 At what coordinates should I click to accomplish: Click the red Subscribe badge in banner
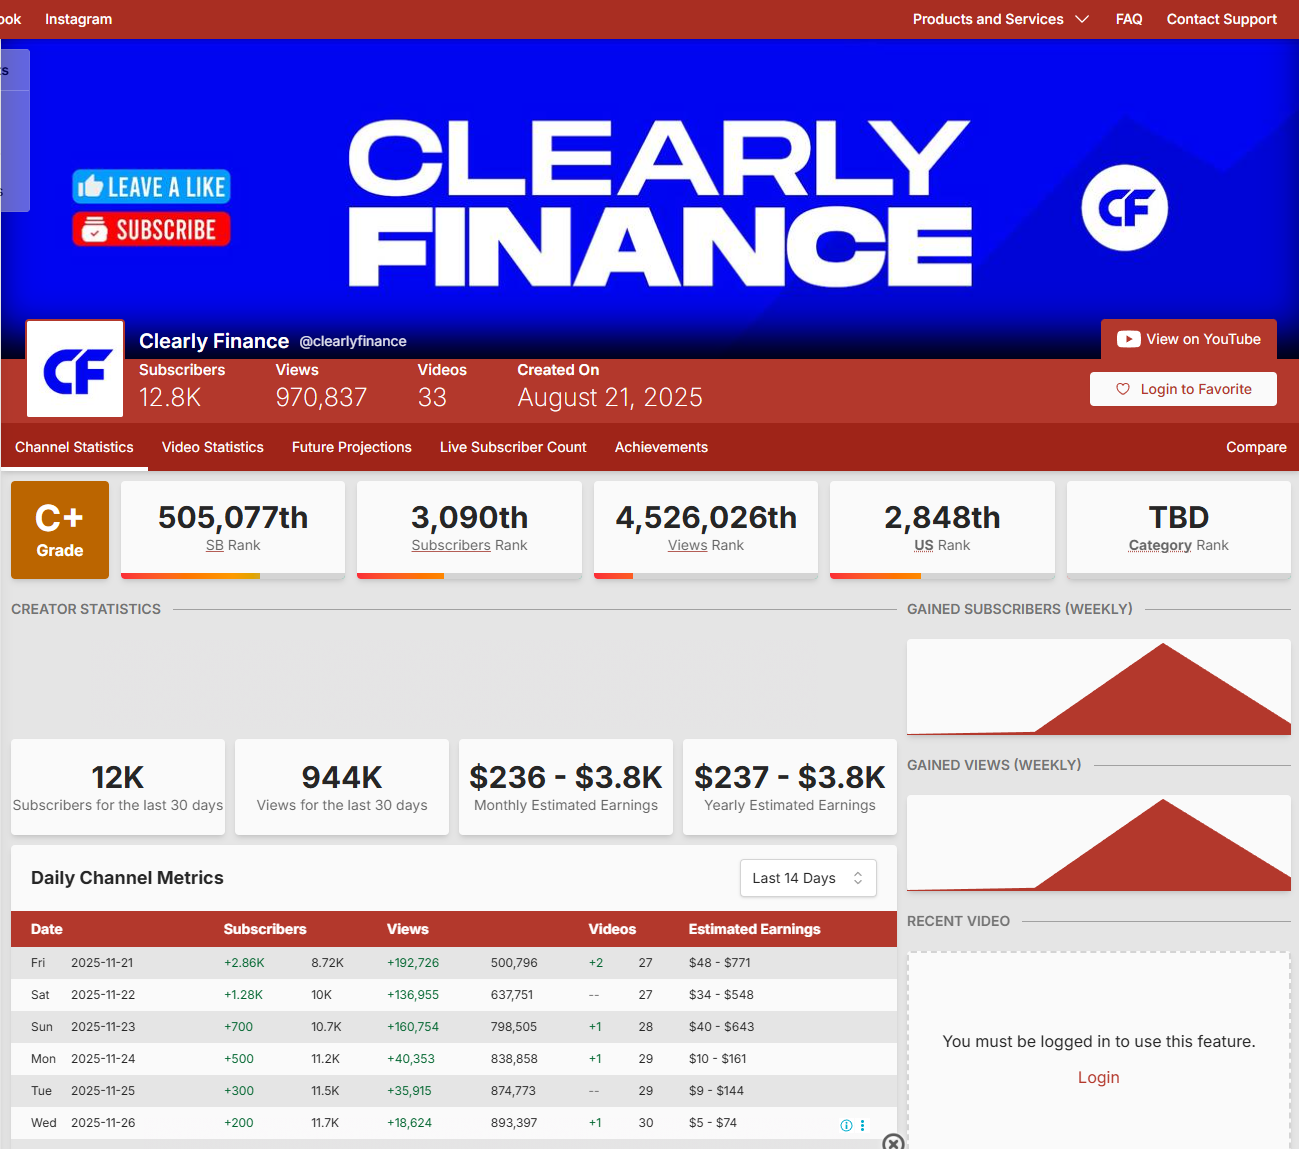[x=151, y=230]
